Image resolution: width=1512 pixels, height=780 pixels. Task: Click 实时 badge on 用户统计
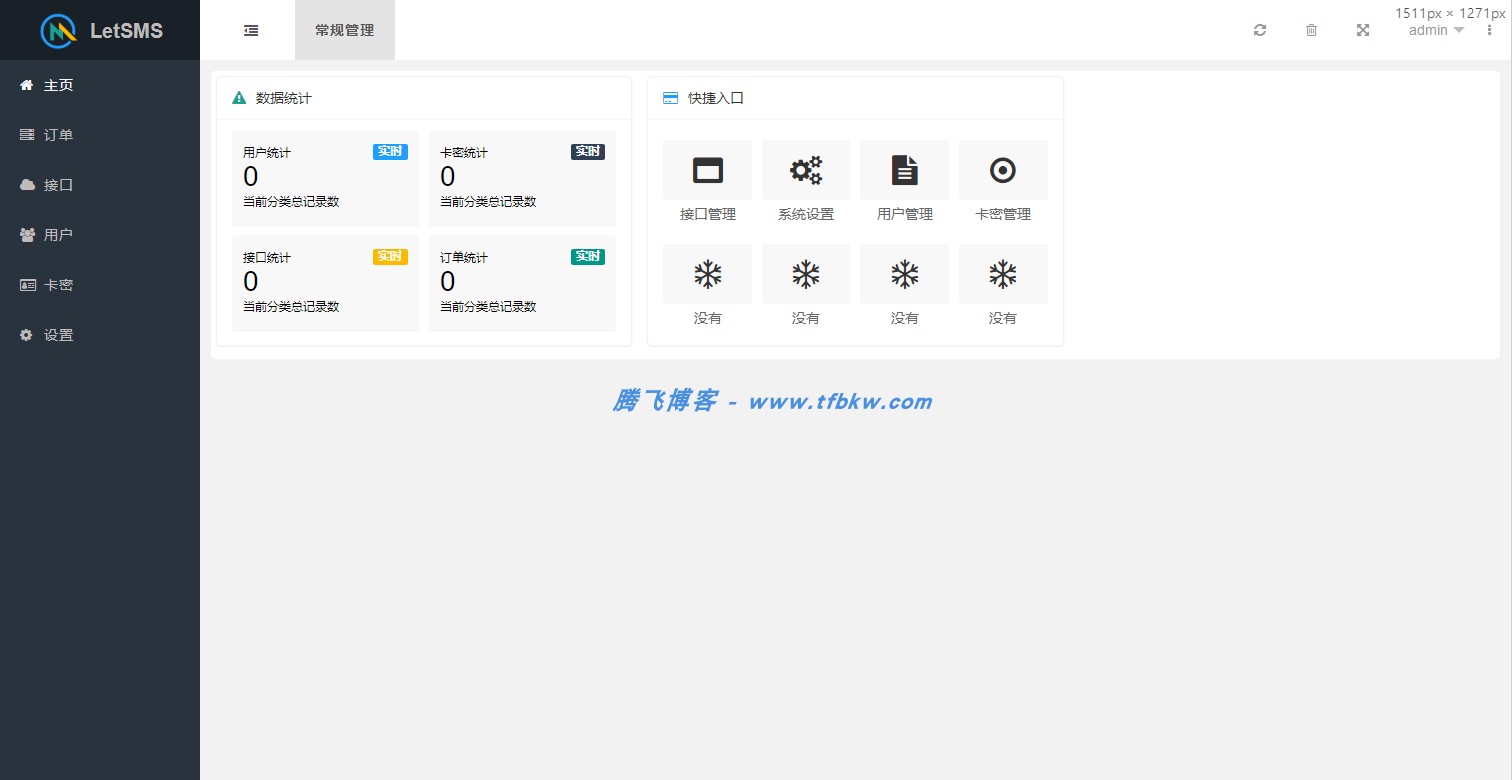[x=390, y=152]
